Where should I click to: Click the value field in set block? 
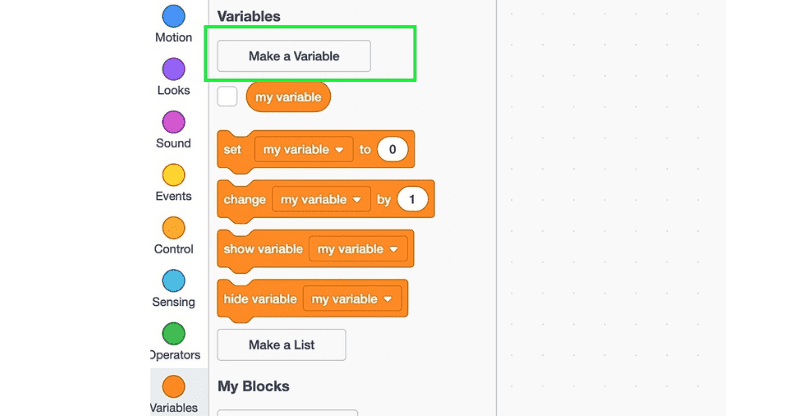[x=393, y=149]
